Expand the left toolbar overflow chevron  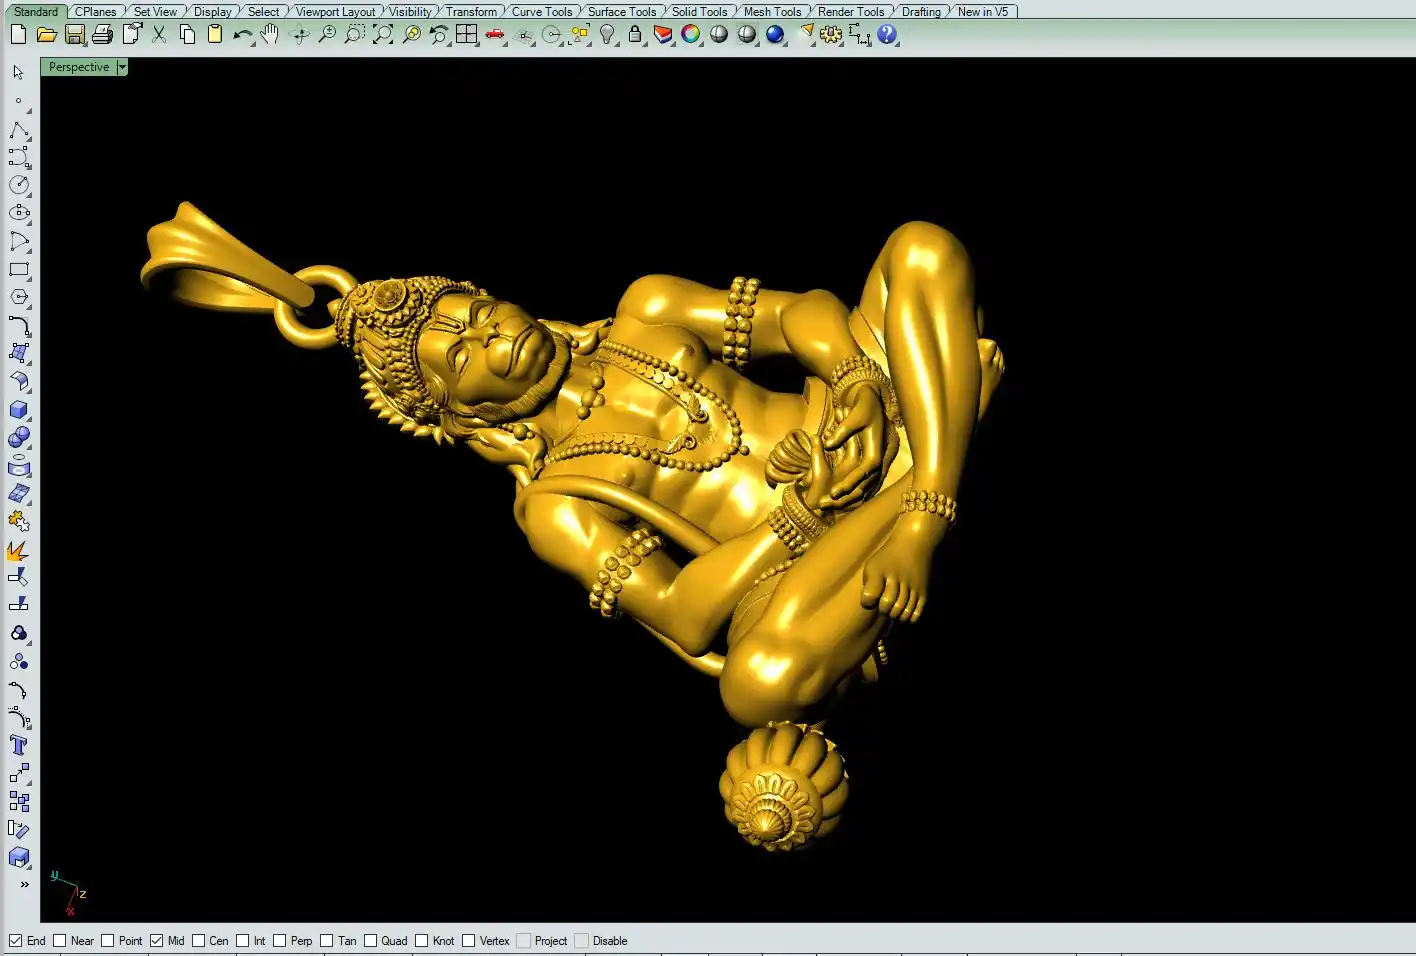(24, 884)
